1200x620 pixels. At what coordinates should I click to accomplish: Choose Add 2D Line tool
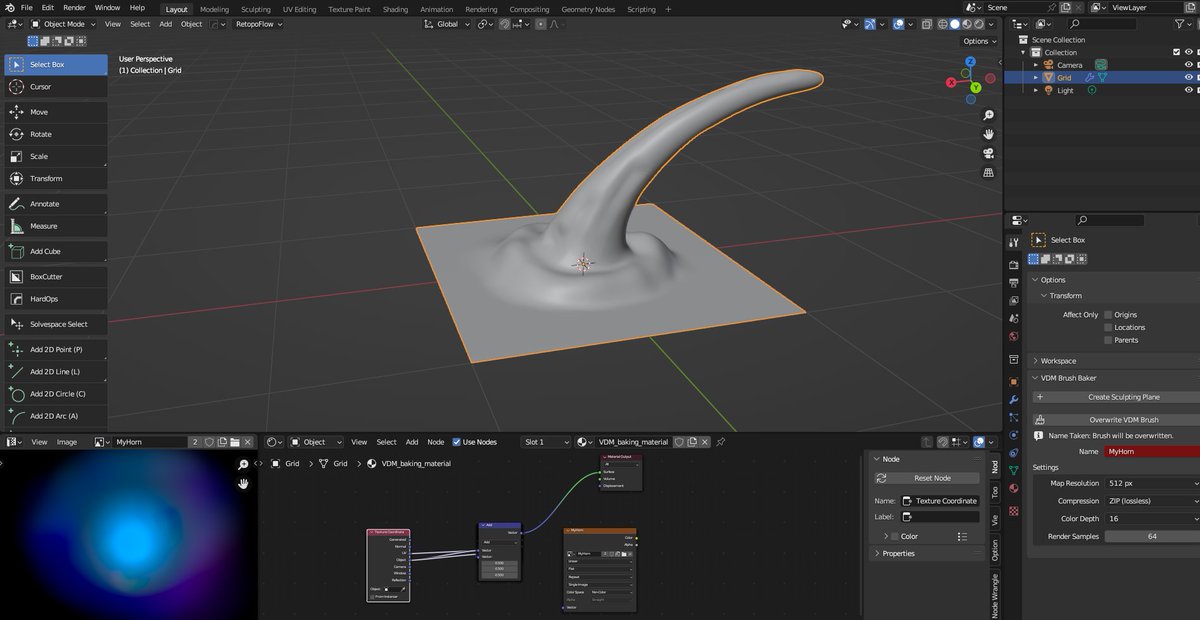point(55,372)
